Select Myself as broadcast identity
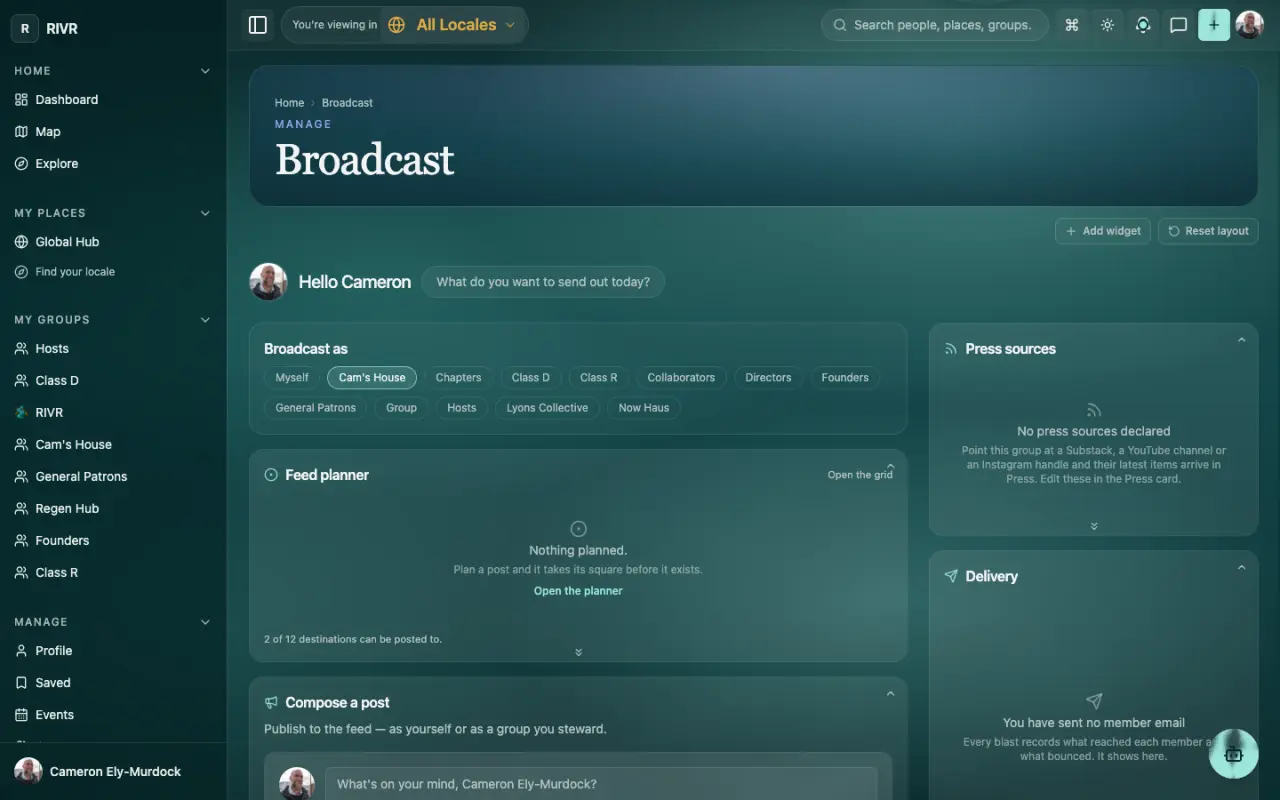This screenshot has height=800, width=1280. pos(292,377)
